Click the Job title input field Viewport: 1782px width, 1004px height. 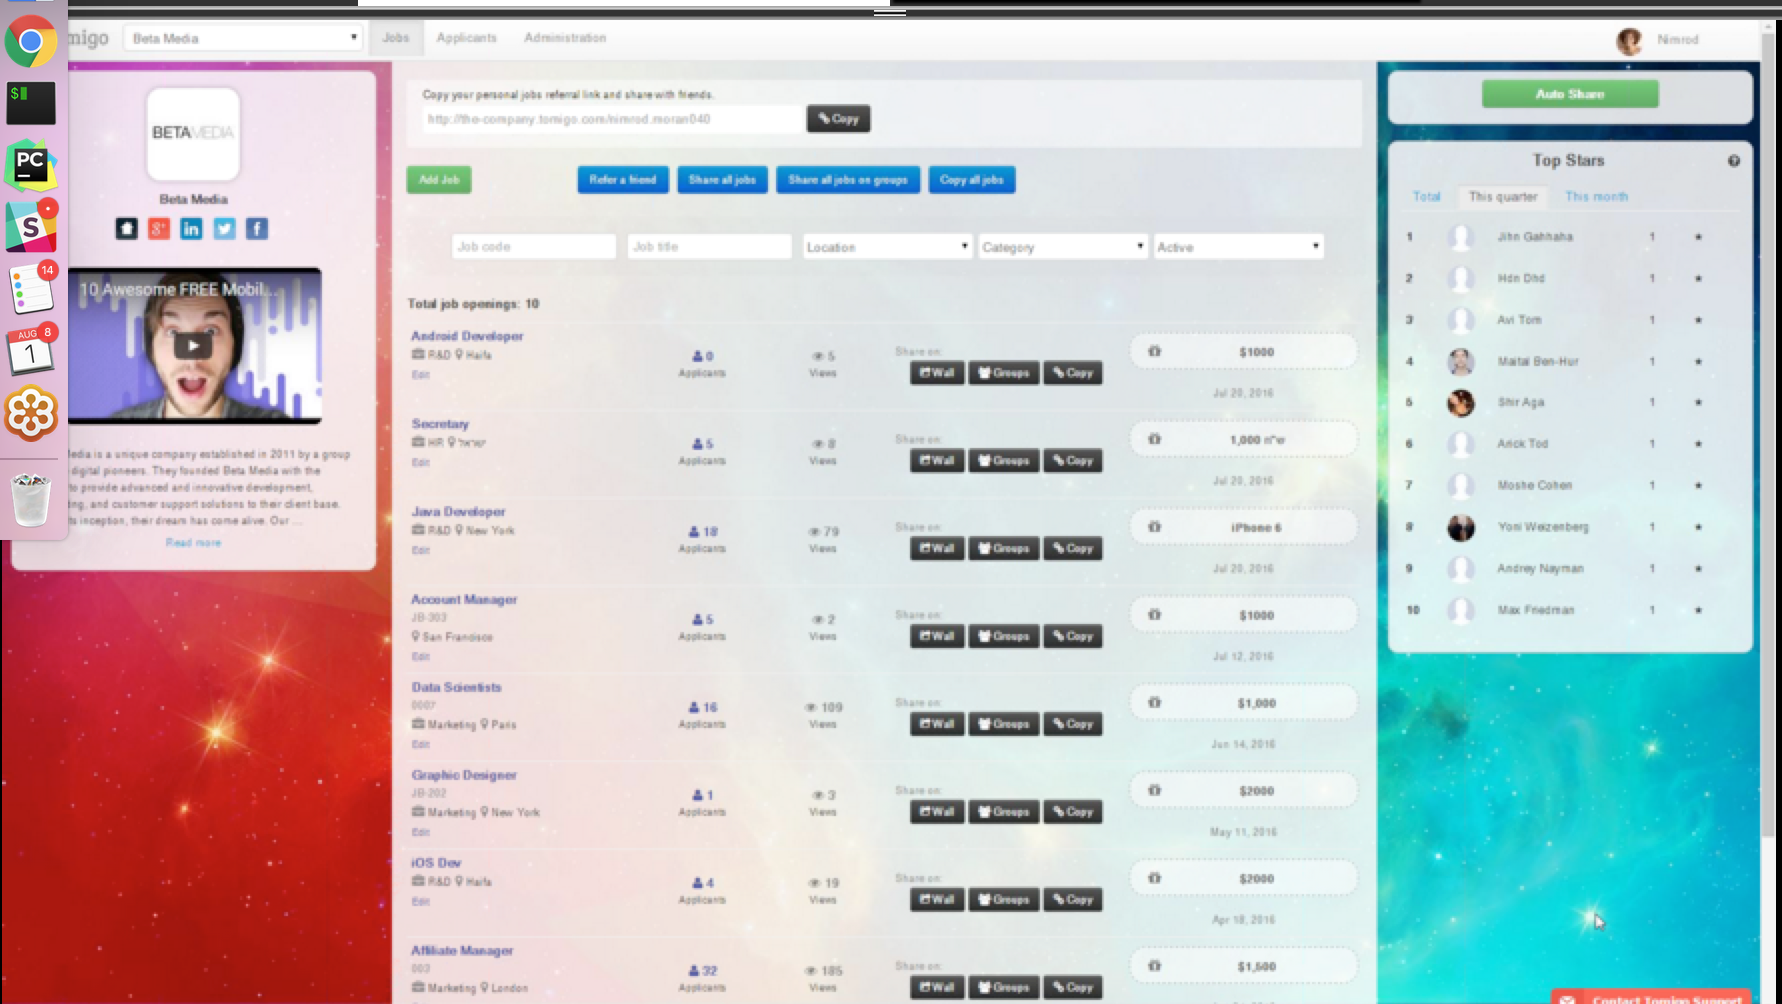click(x=709, y=247)
